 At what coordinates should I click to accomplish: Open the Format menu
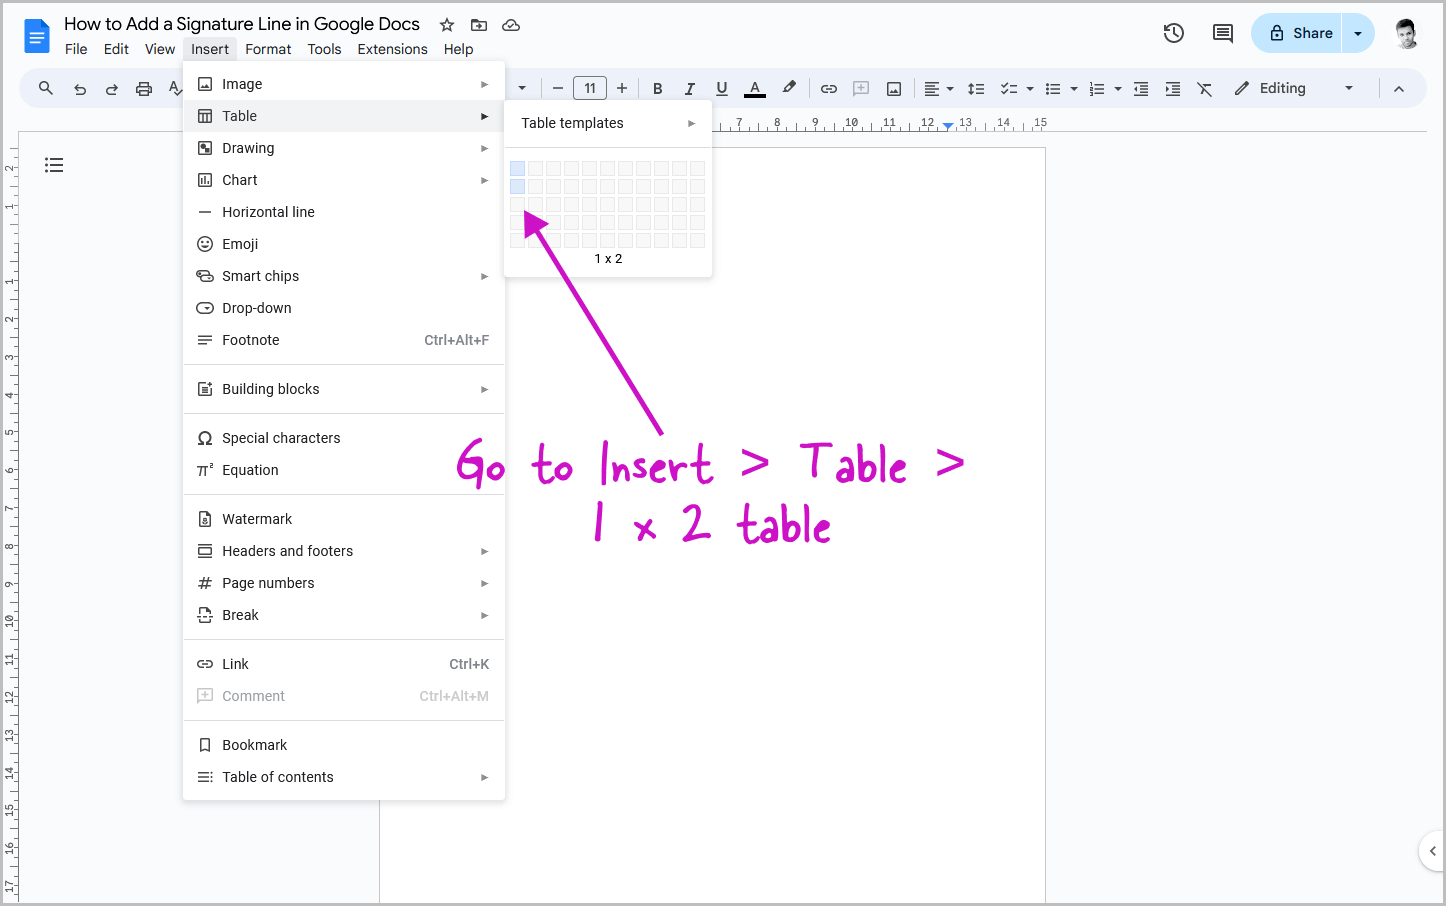[268, 49]
